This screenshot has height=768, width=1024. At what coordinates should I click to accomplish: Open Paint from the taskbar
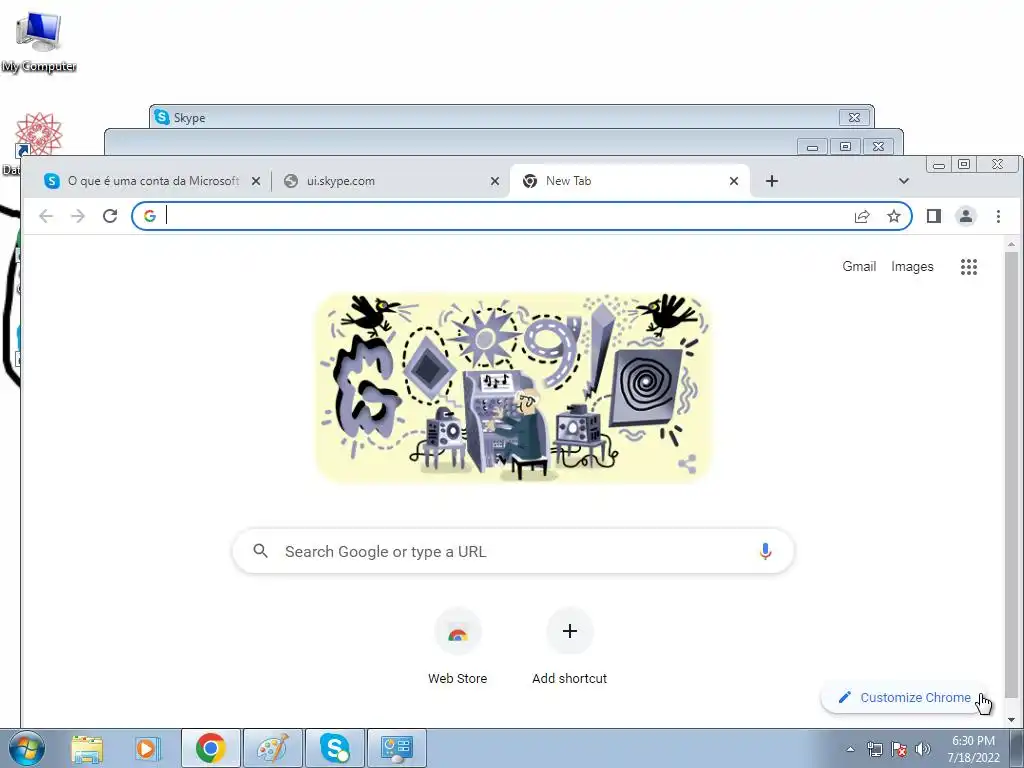[272, 748]
